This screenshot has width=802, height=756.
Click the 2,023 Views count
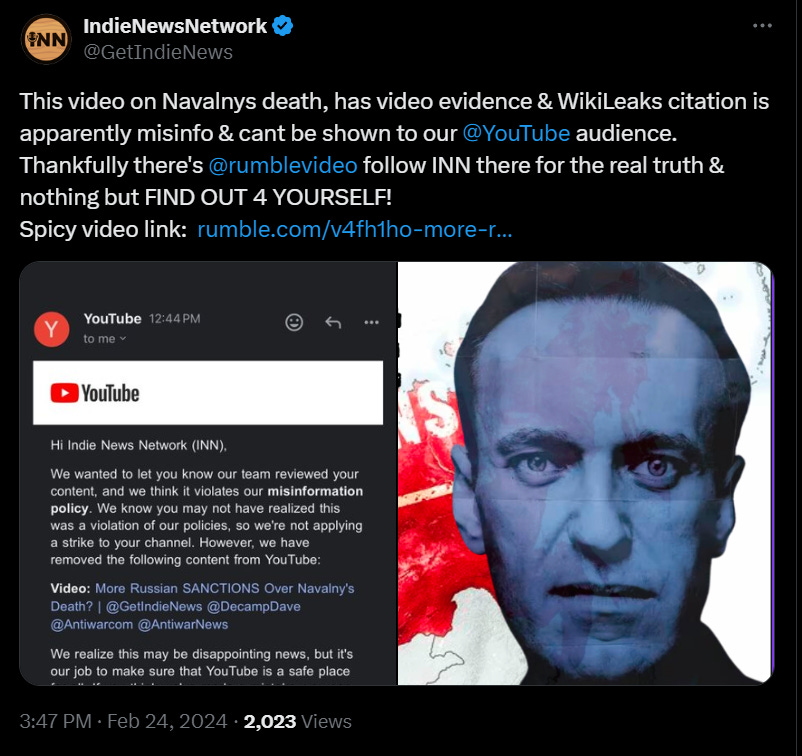point(298,721)
